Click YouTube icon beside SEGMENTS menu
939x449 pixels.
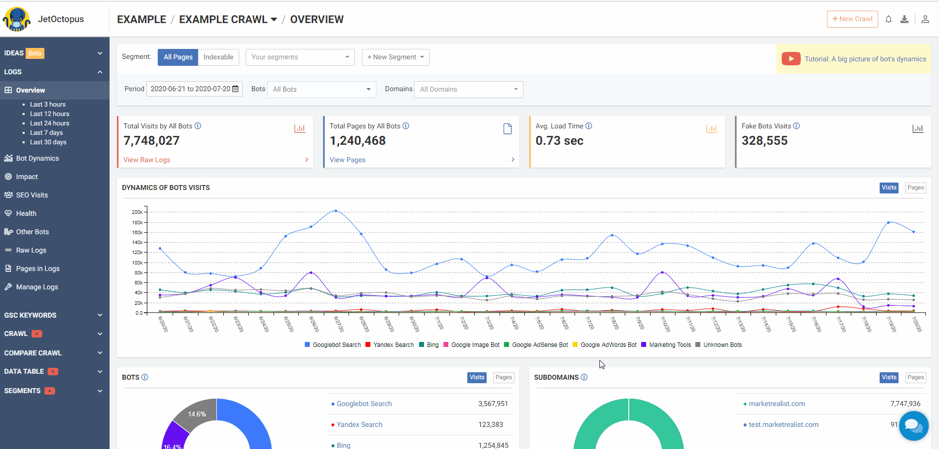click(50, 390)
